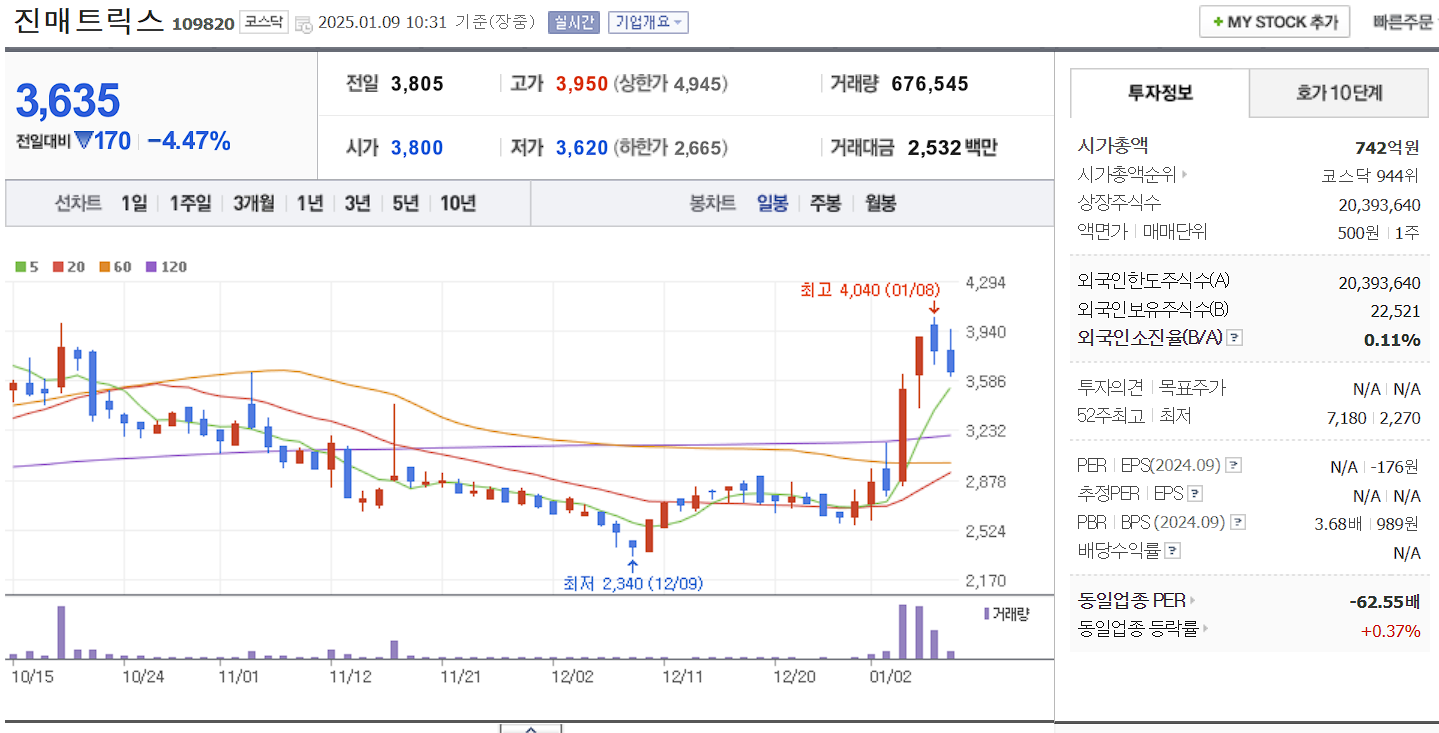Click the market cap value 742억원
Viewport: 1439px width, 733px height.
coord(1387,148)
